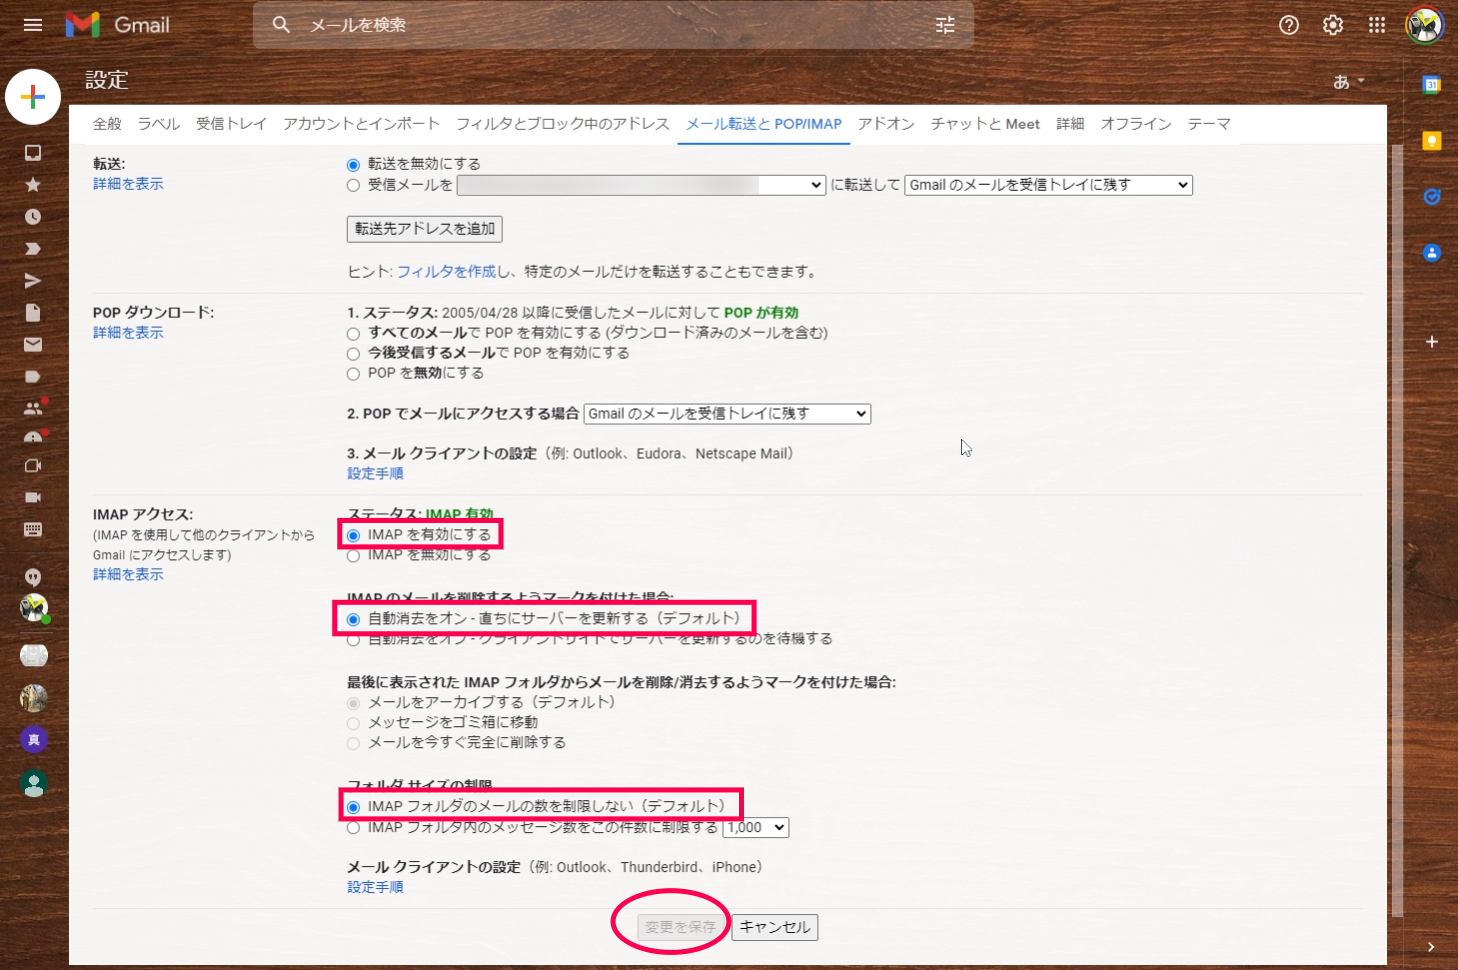Show search options icon in the search bar
This screenshot has height=970, width=1458.
click(945, 25)
